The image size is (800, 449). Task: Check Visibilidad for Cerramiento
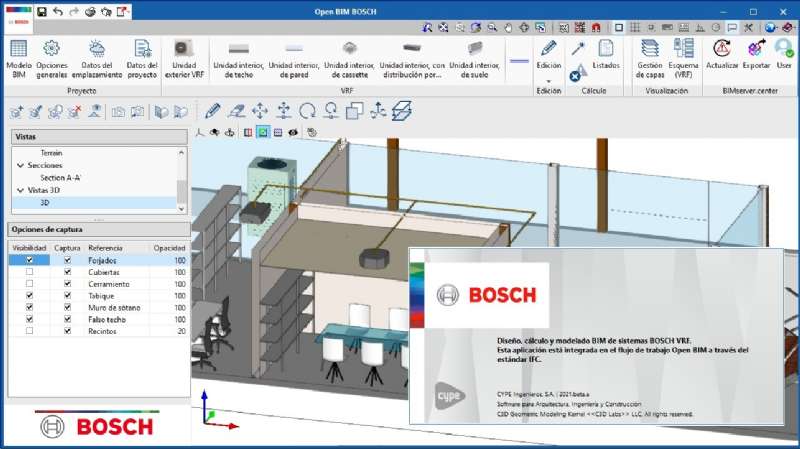[29, 284]
